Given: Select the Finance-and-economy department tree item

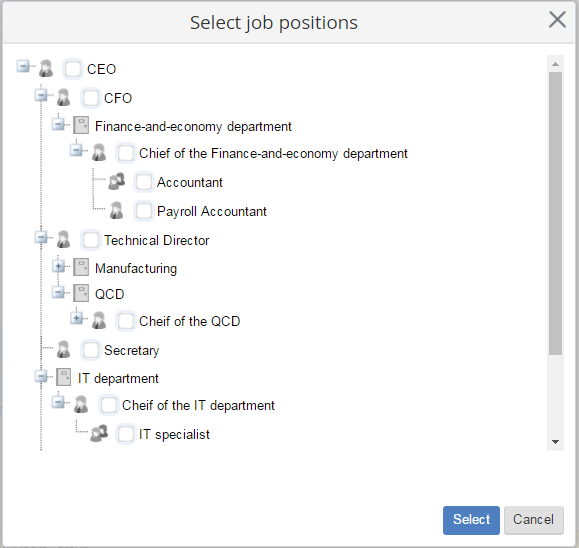Looking at the screenshot, I should [193, 126].
